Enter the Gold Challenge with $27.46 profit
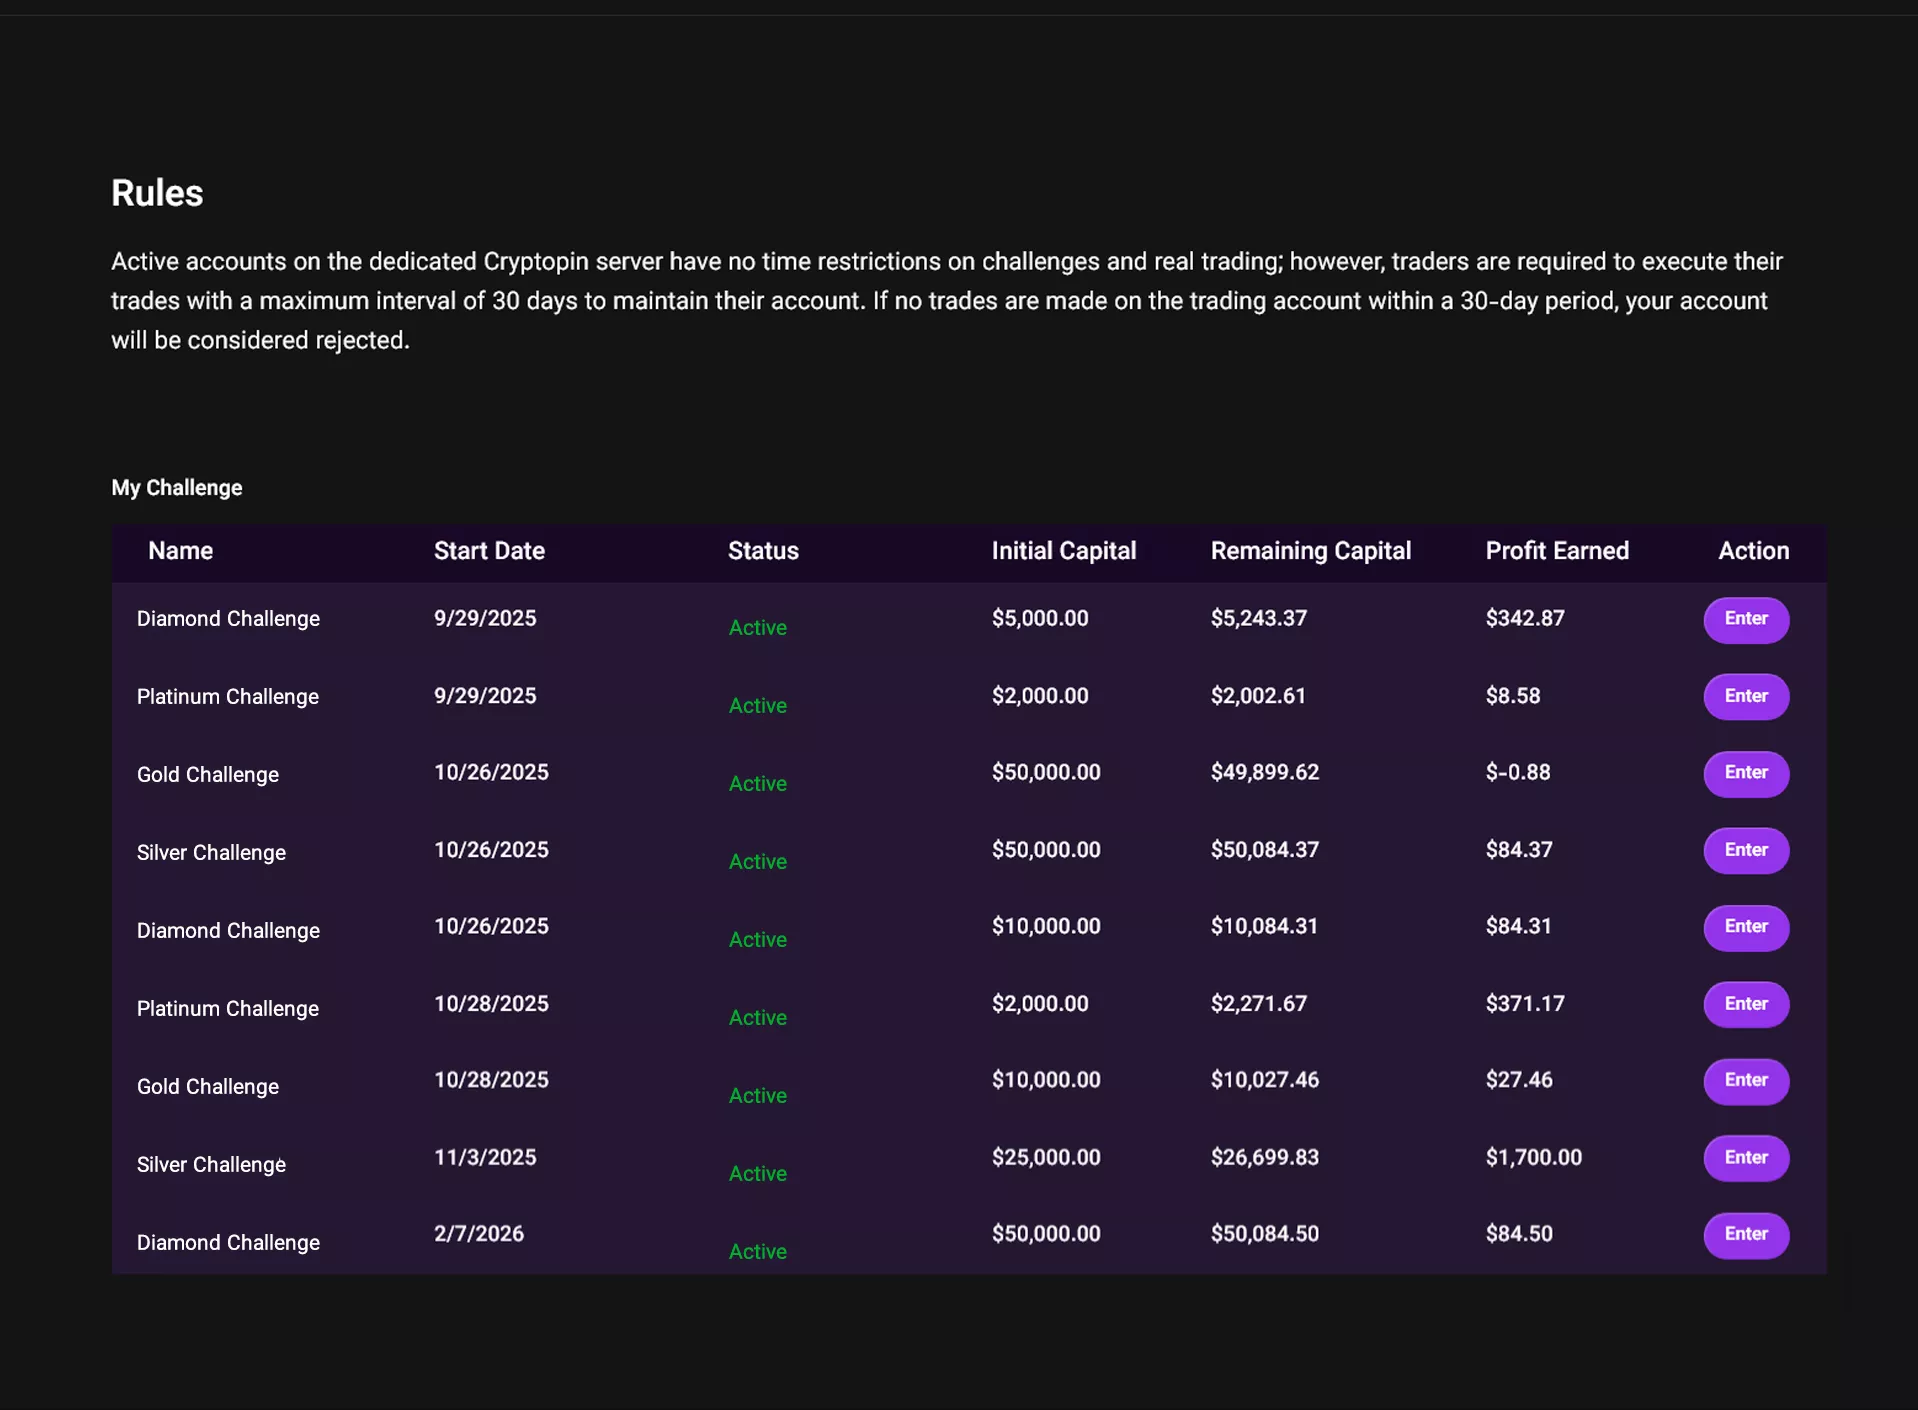This screenshot has width=1918, height=1410. 1745,1081
